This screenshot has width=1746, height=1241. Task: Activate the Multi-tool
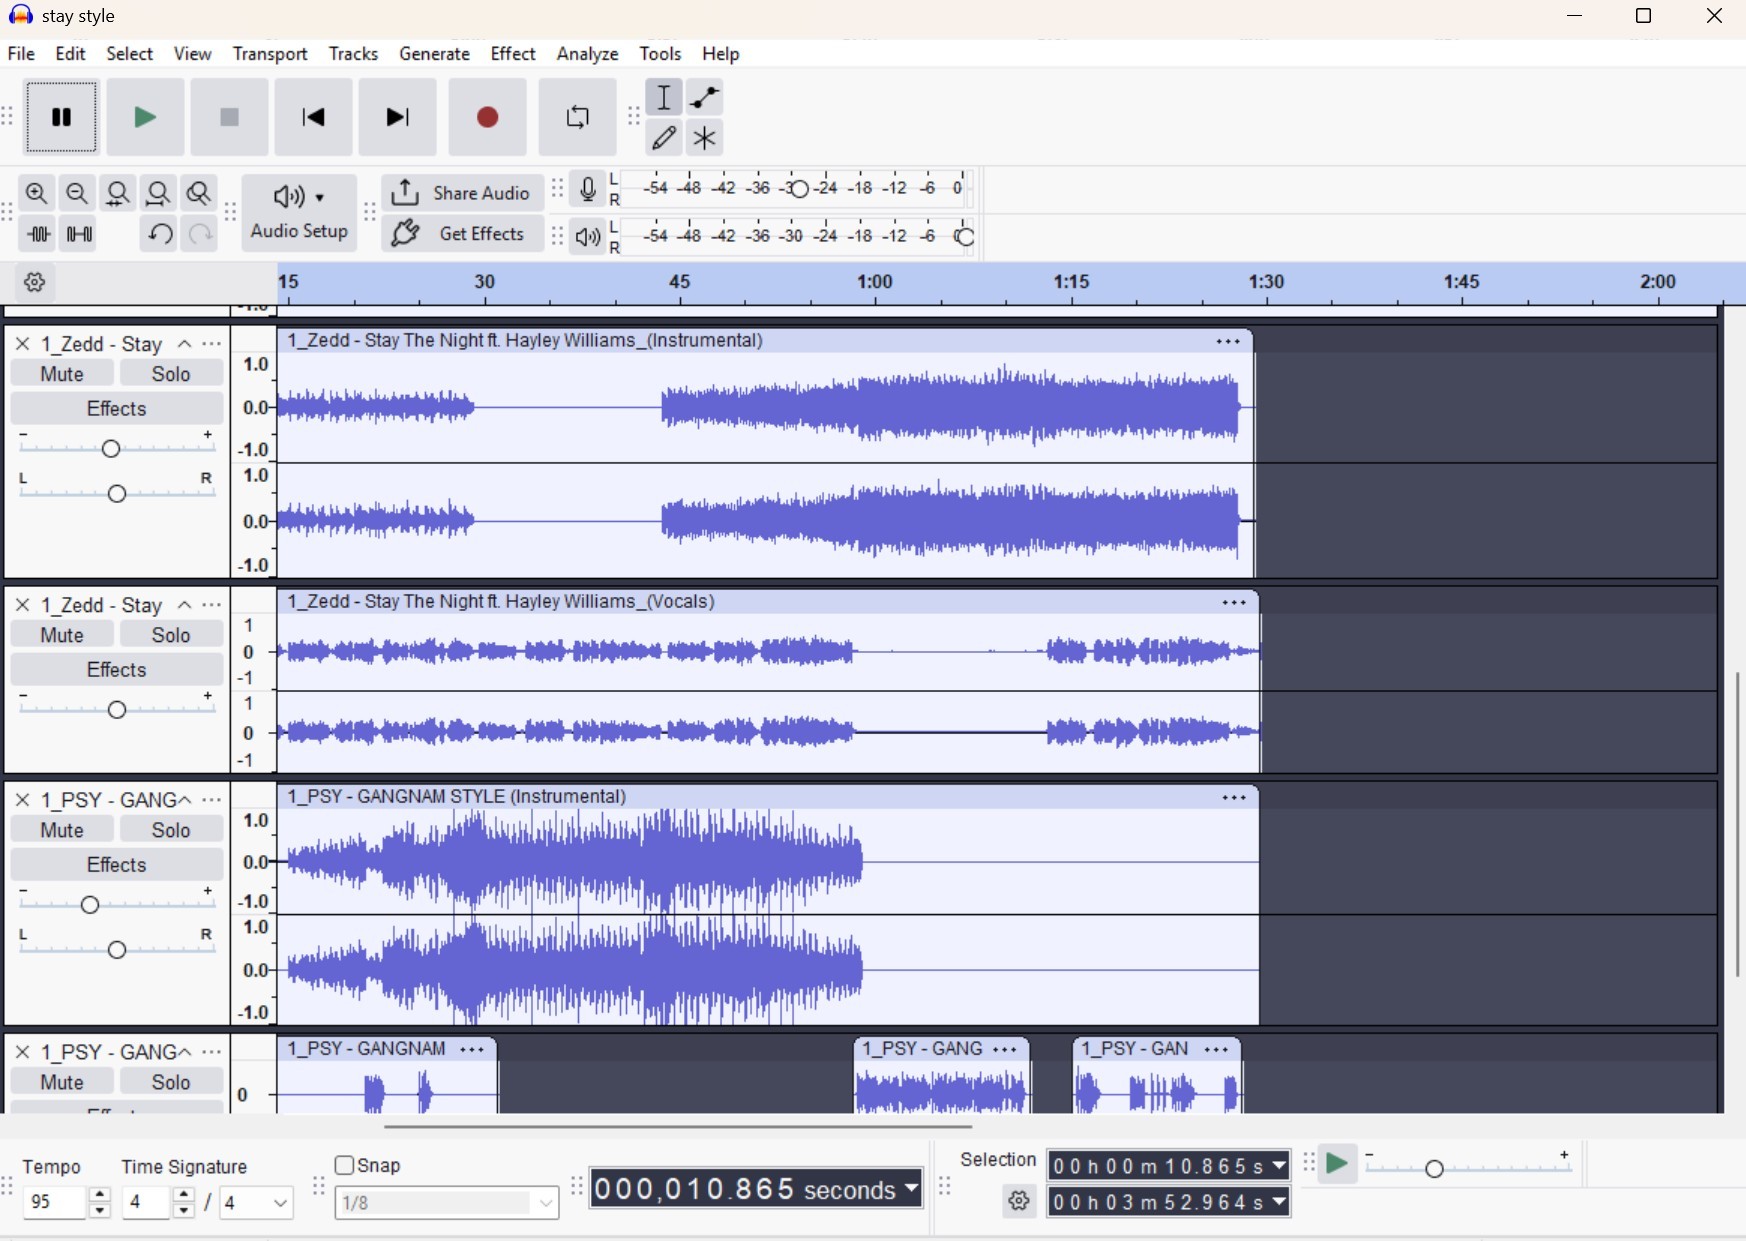tap(705, 138)
